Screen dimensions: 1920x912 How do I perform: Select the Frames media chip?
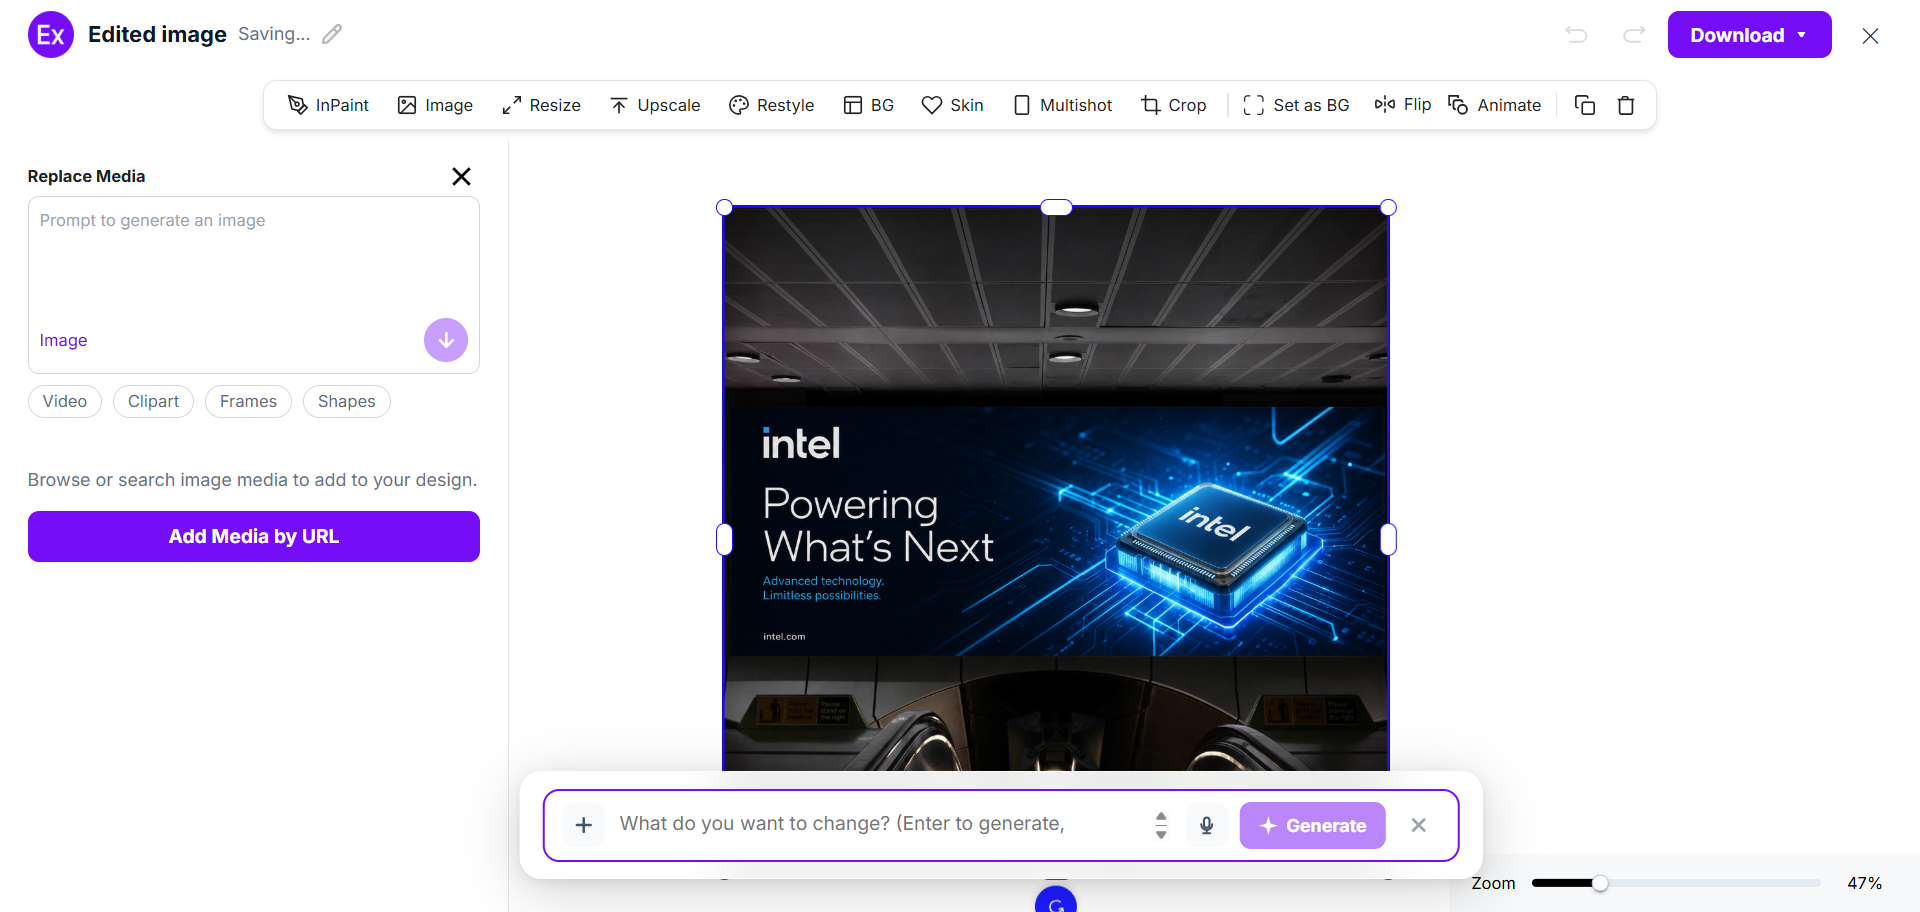point(248,401)
